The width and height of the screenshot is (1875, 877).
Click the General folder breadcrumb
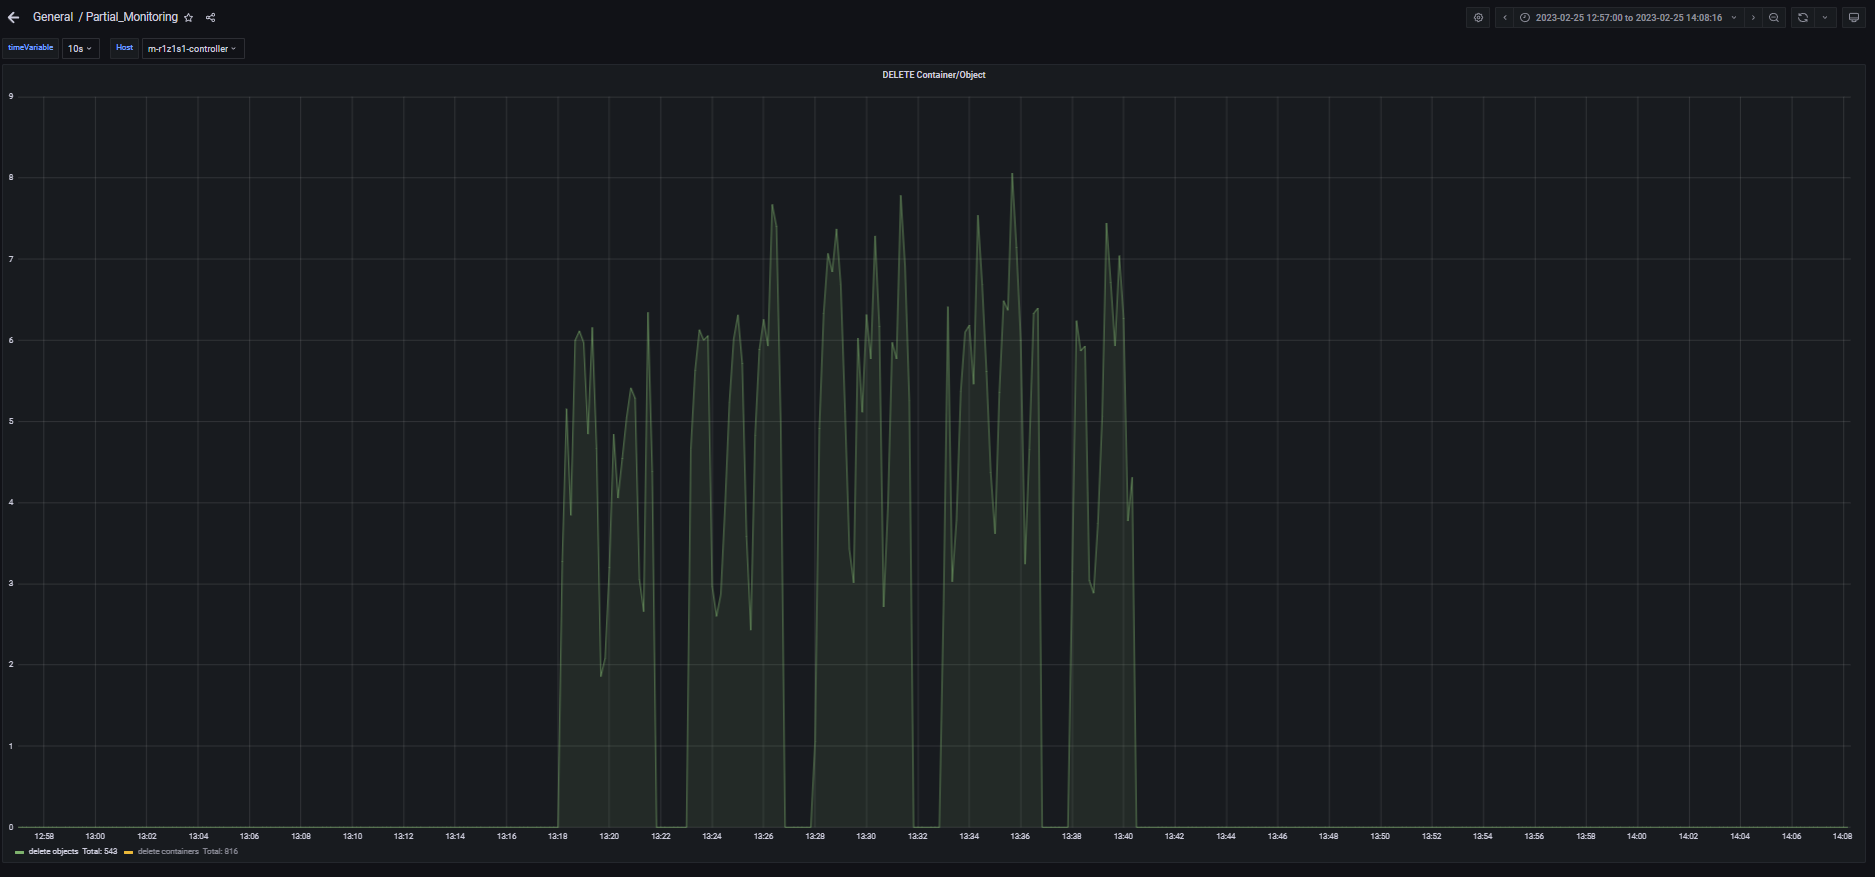52,17
